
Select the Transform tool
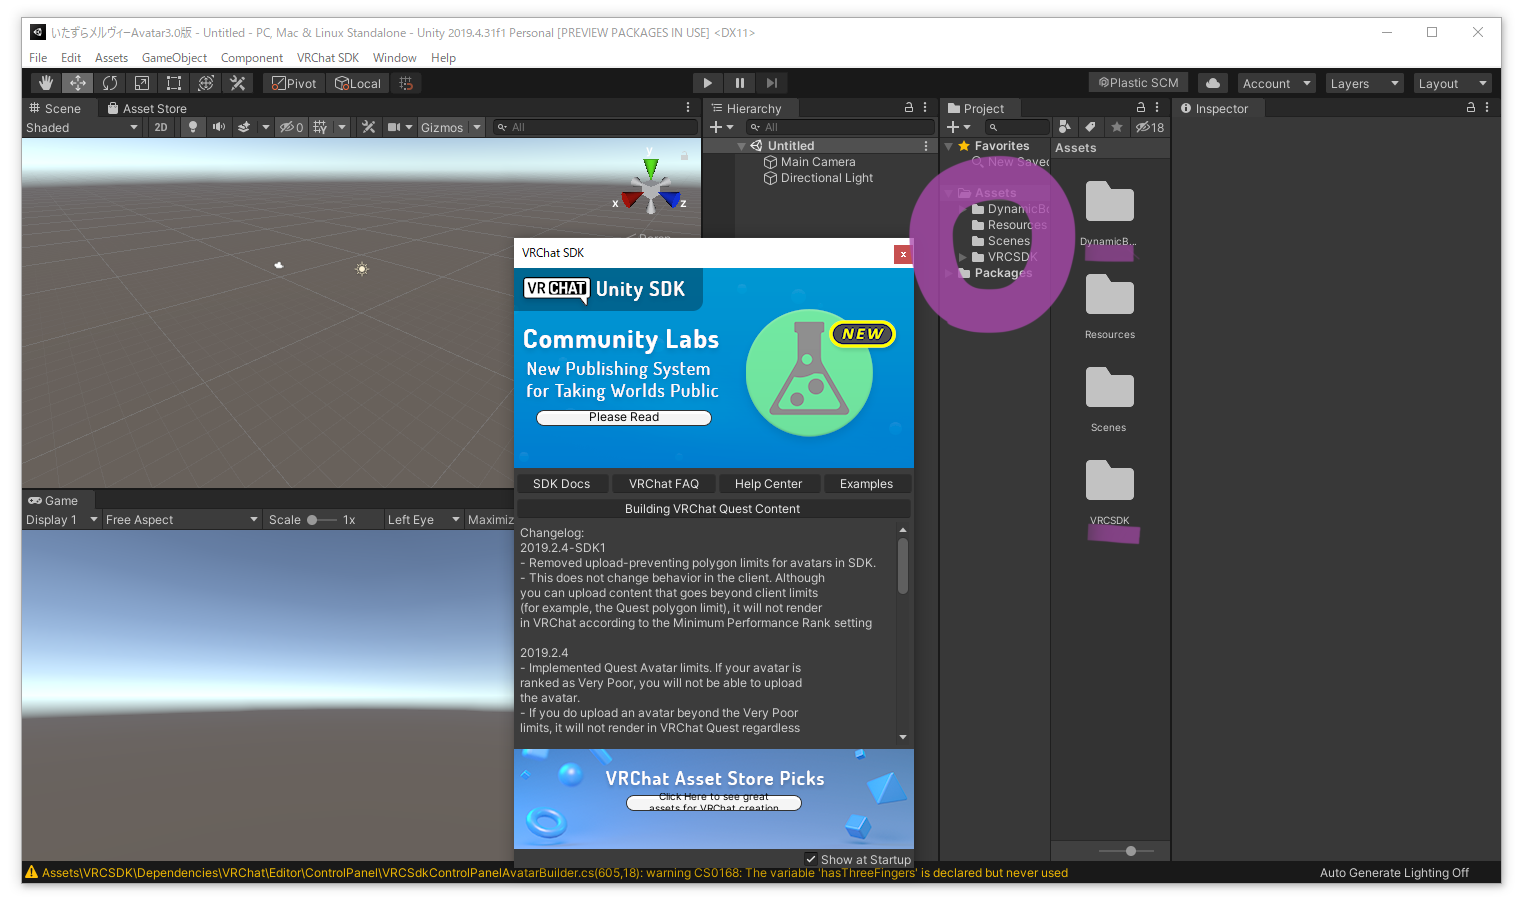pos(206,83)
